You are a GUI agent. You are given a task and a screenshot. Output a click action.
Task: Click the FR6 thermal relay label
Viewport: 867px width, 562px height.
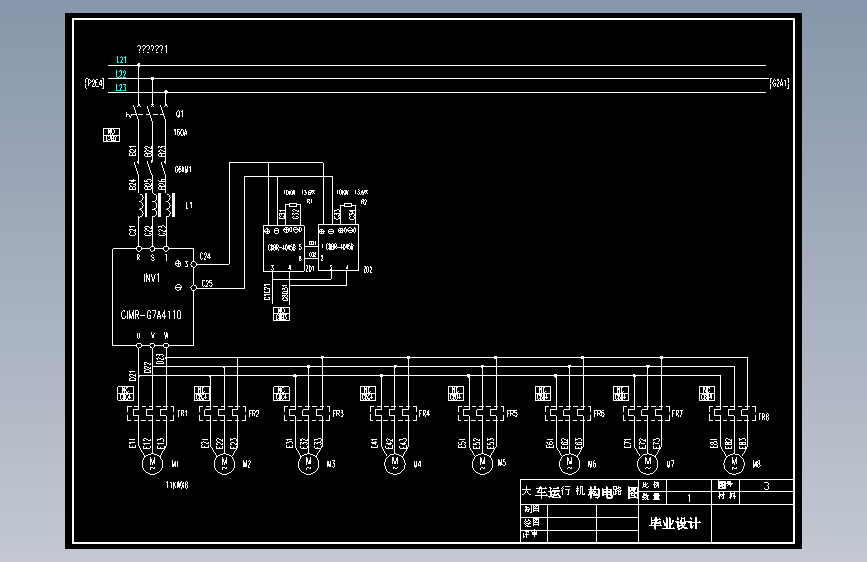coord(599,413)
